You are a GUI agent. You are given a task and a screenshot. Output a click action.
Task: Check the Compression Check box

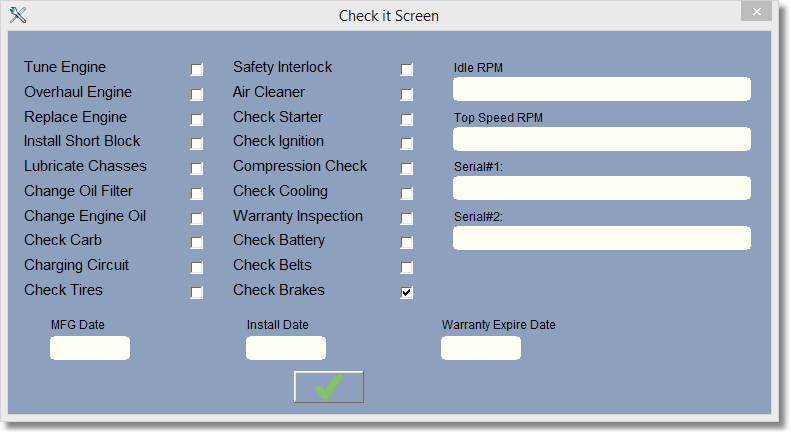407,169
